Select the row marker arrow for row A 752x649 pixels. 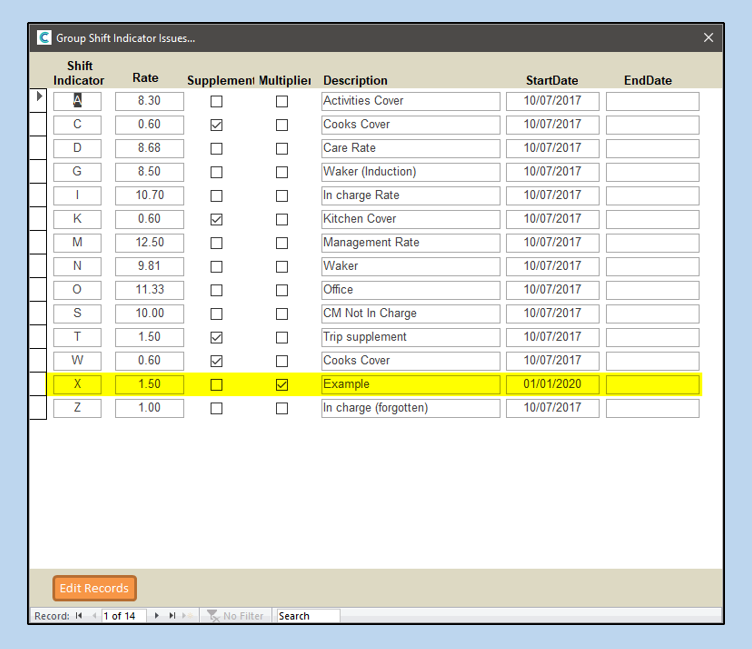point(39,98)
